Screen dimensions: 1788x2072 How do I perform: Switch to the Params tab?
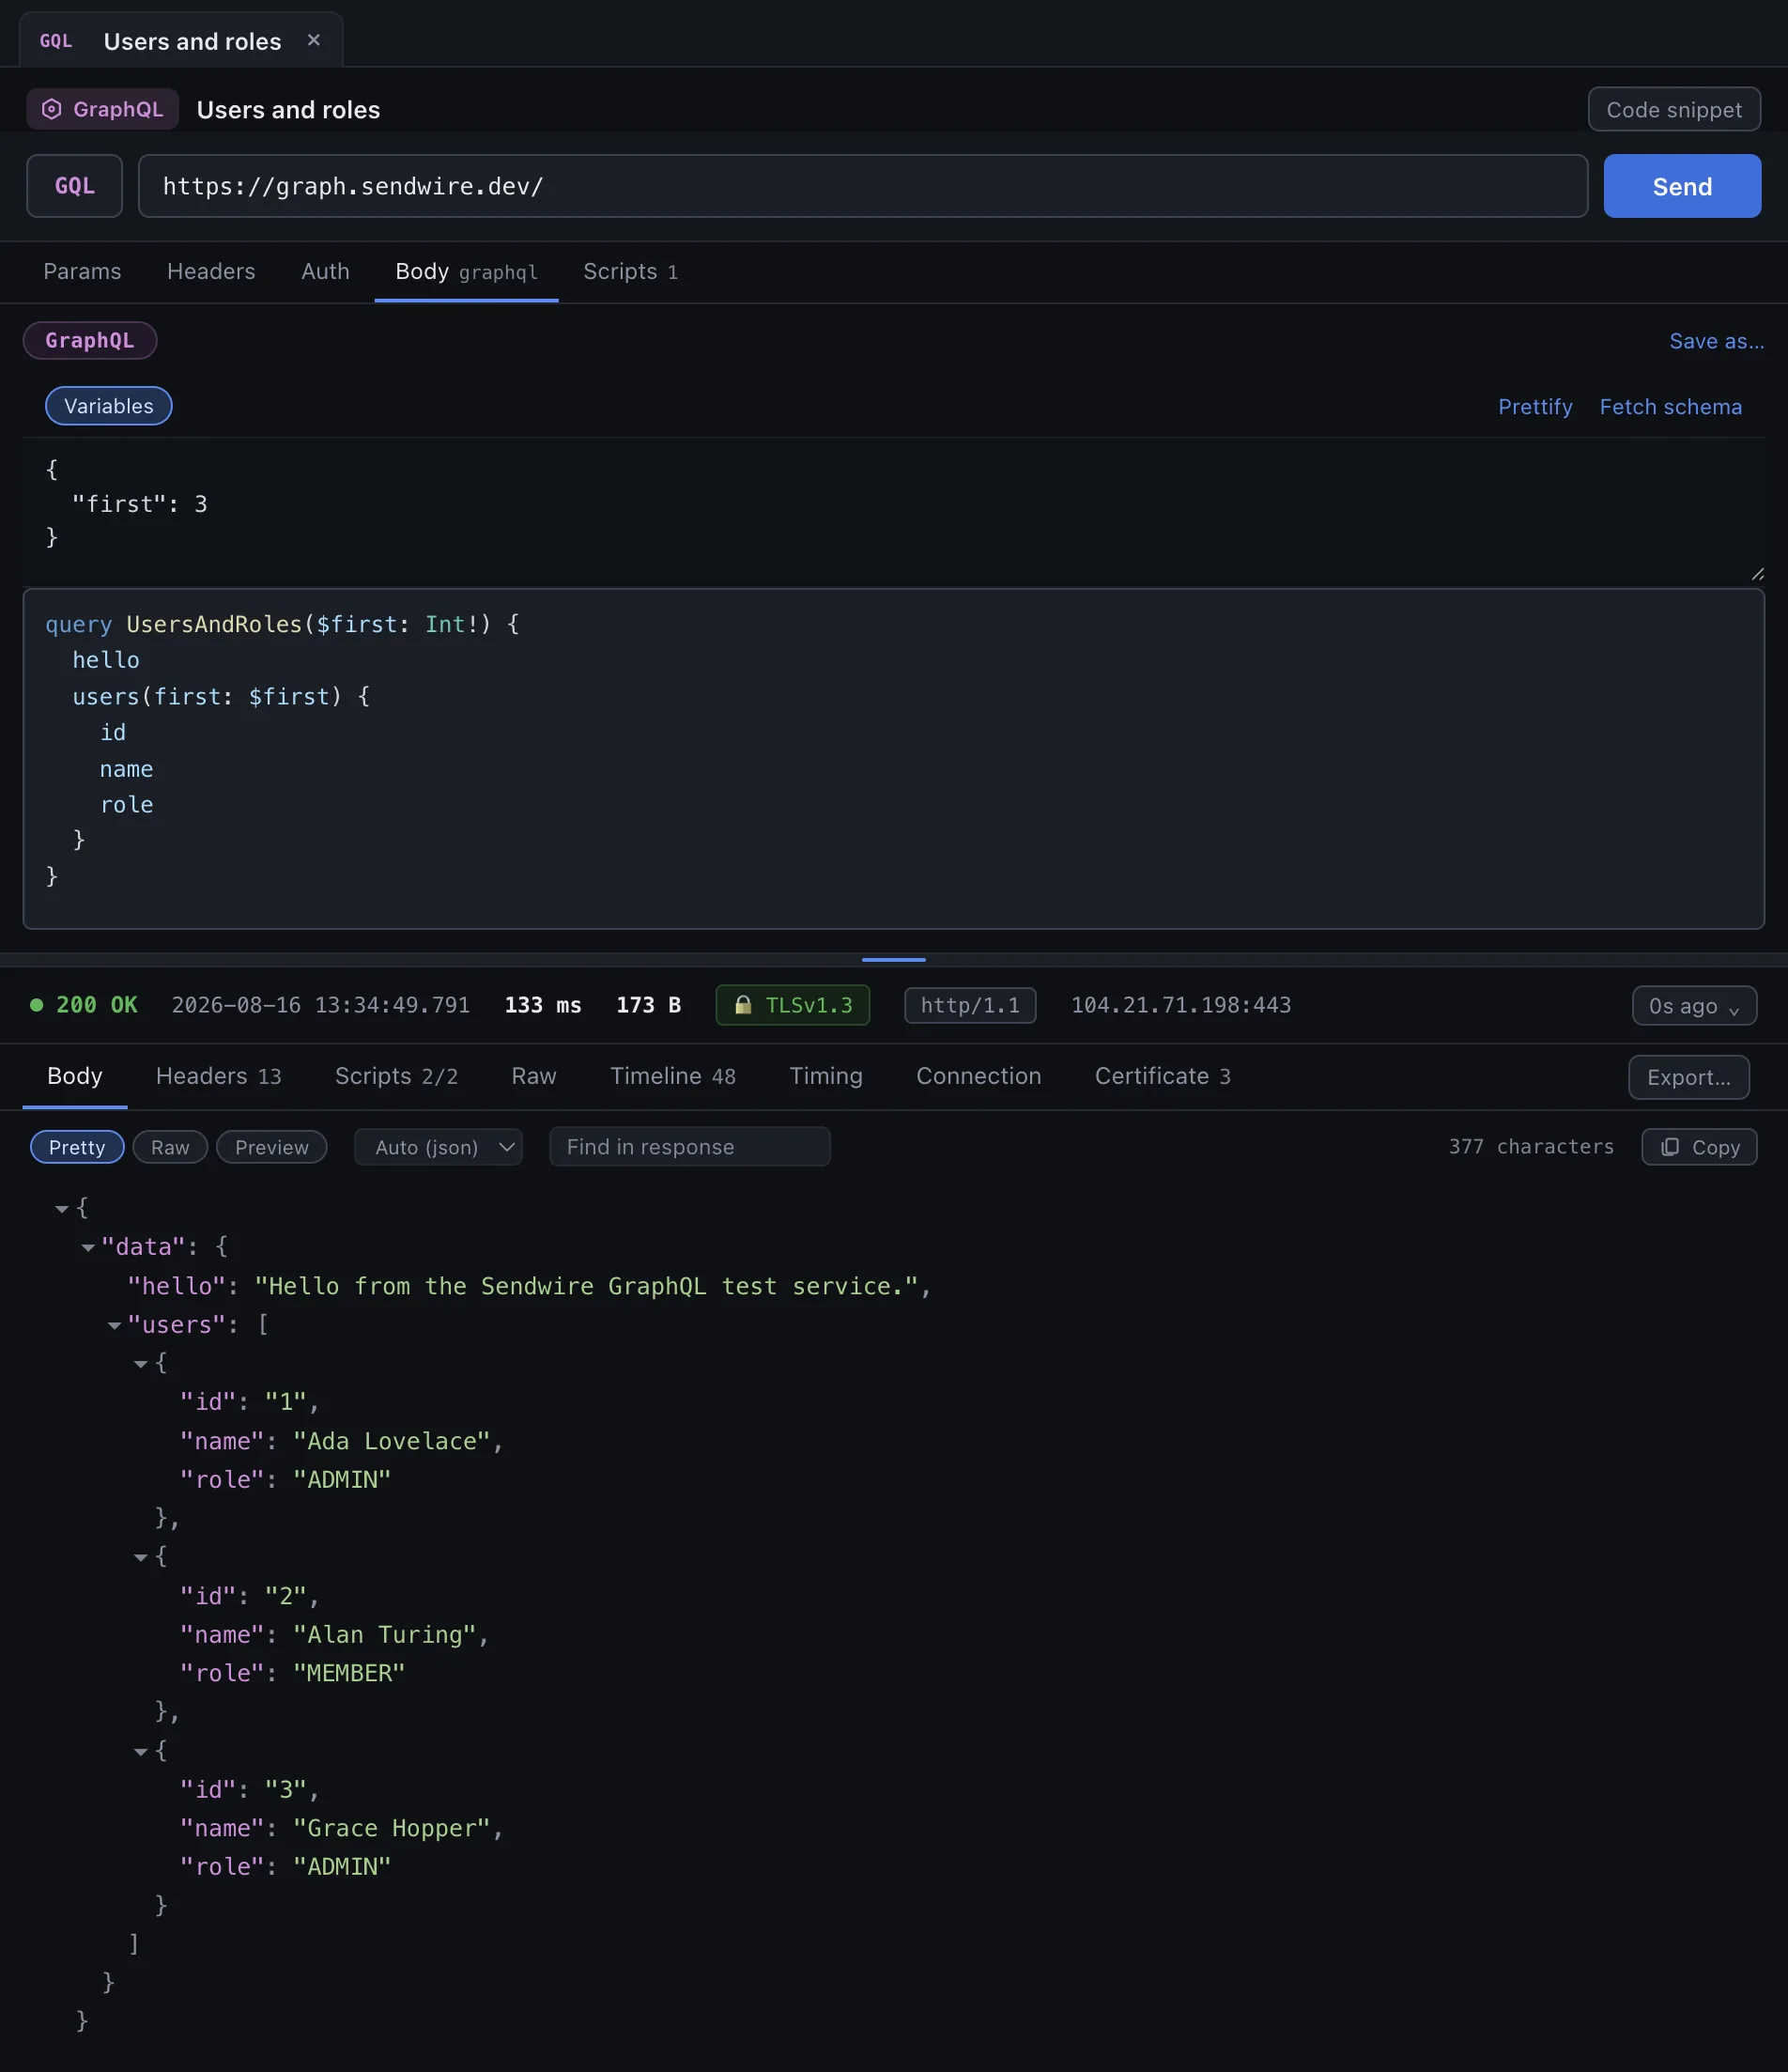(82, 271)
